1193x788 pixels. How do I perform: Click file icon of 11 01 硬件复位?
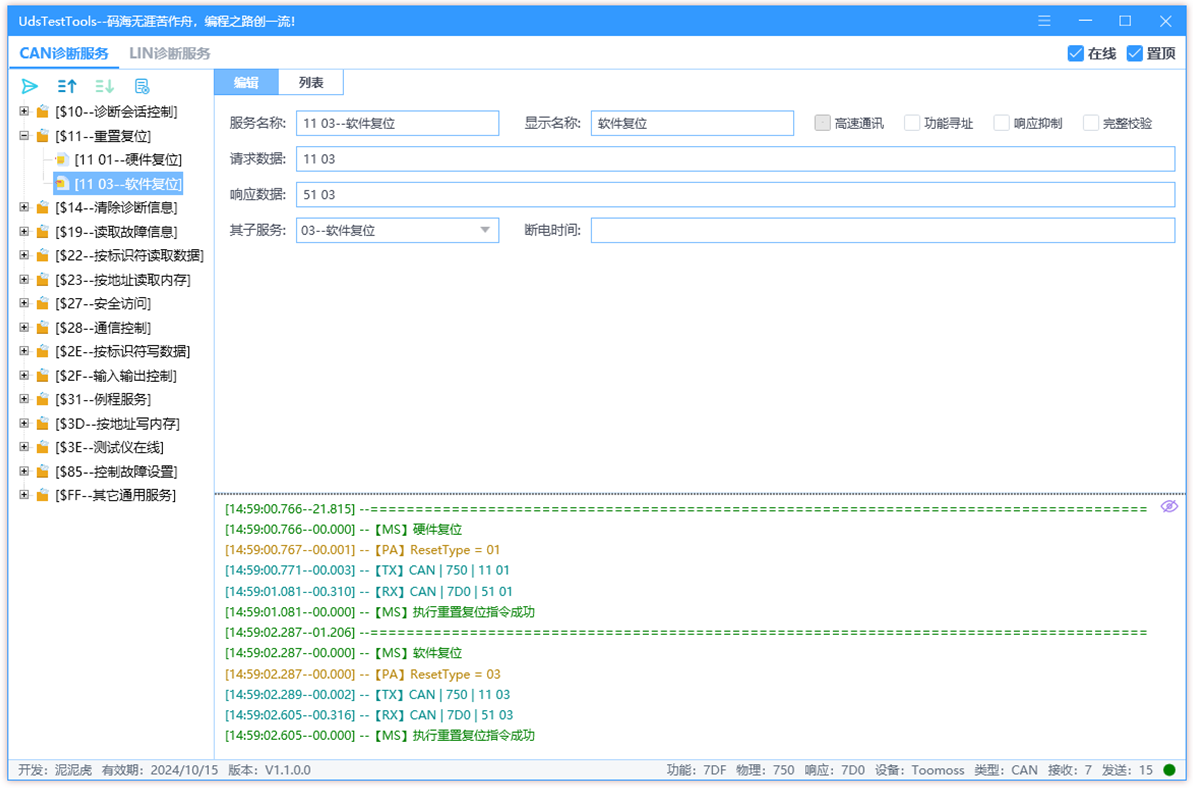[x=62, y=160]
